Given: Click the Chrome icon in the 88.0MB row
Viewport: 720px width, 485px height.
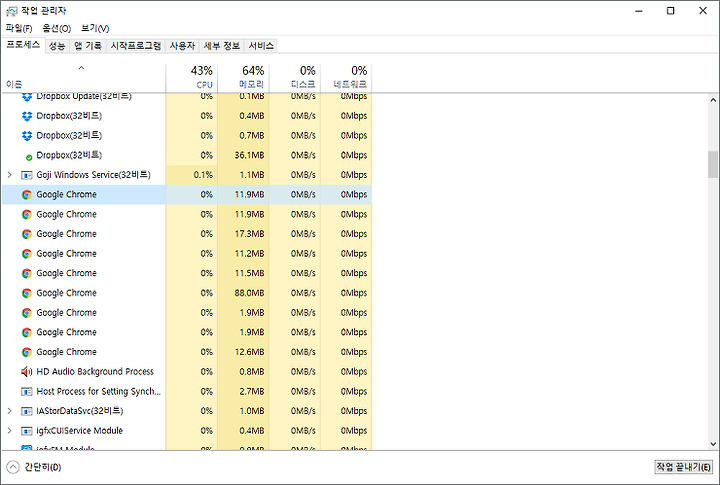Looking at the screenshot, I should pos(27,293).
